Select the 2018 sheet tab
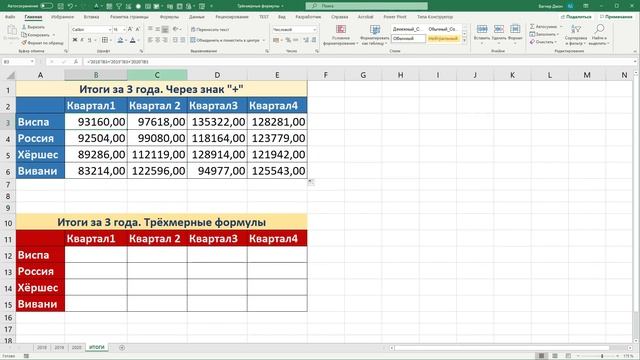Viewport: 640px width, 360px height. click(x=42, y=347)
